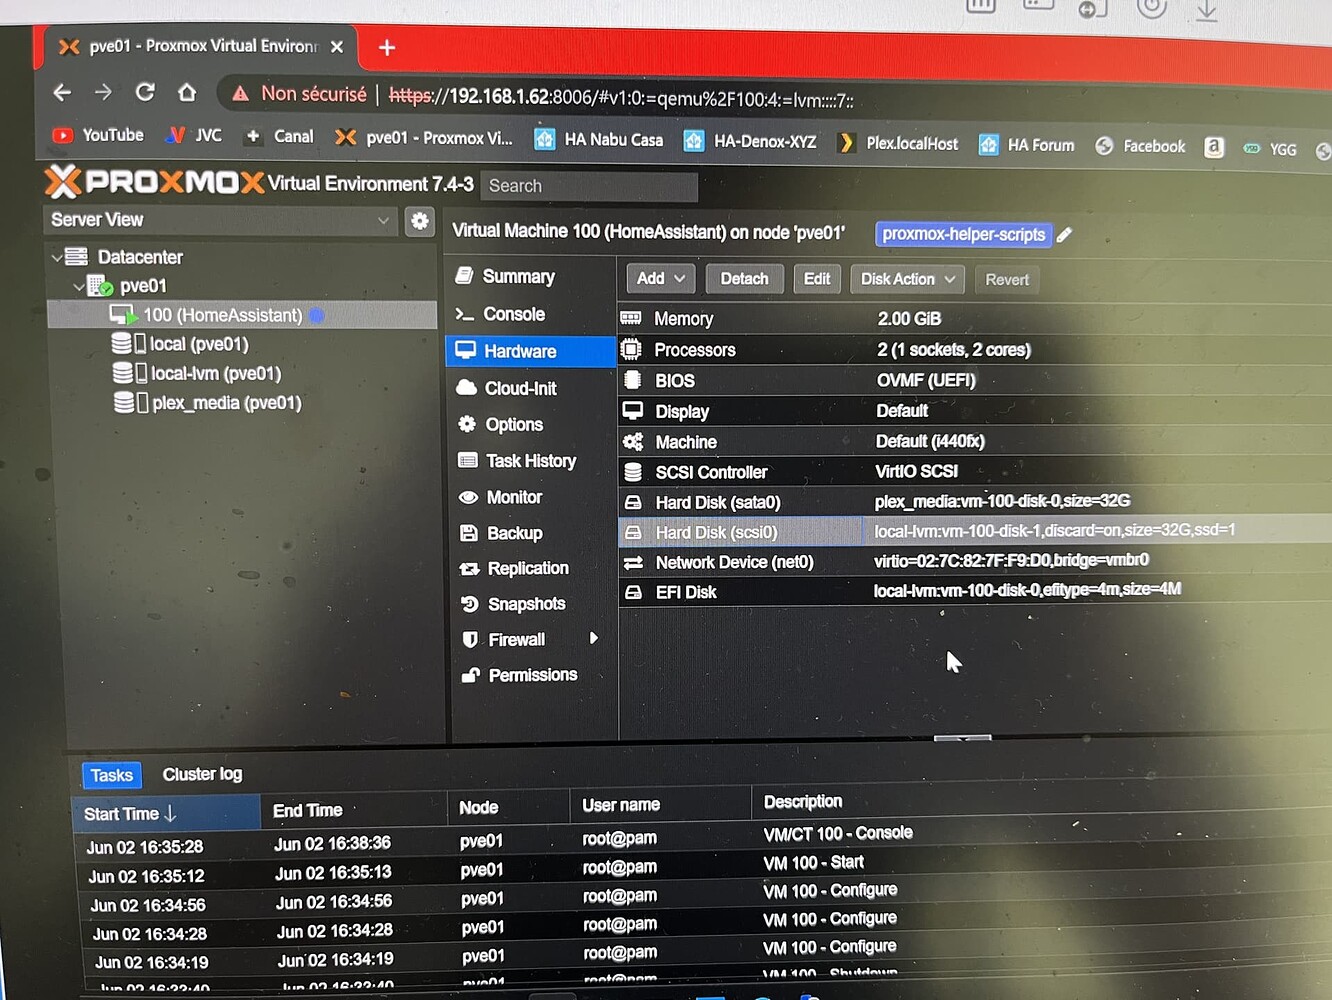Open Task History for the VM
The image size is (1332, 1000).
[530, 461]
